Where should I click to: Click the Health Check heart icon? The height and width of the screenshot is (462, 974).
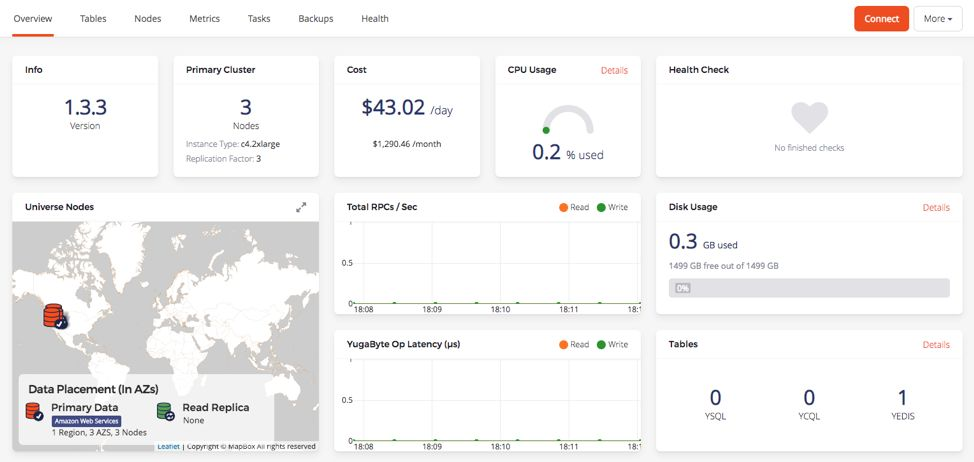(809, 117)
